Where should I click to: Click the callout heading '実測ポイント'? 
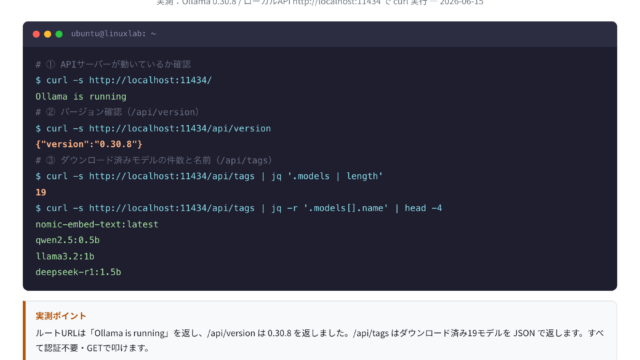(61, 316)
